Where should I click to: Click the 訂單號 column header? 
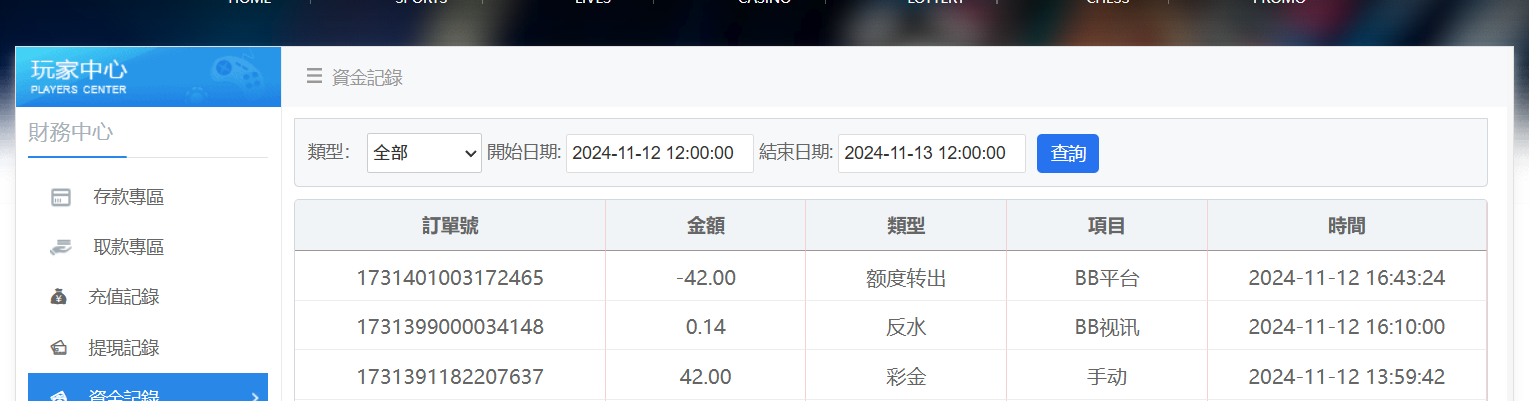[x=450, y=226]
